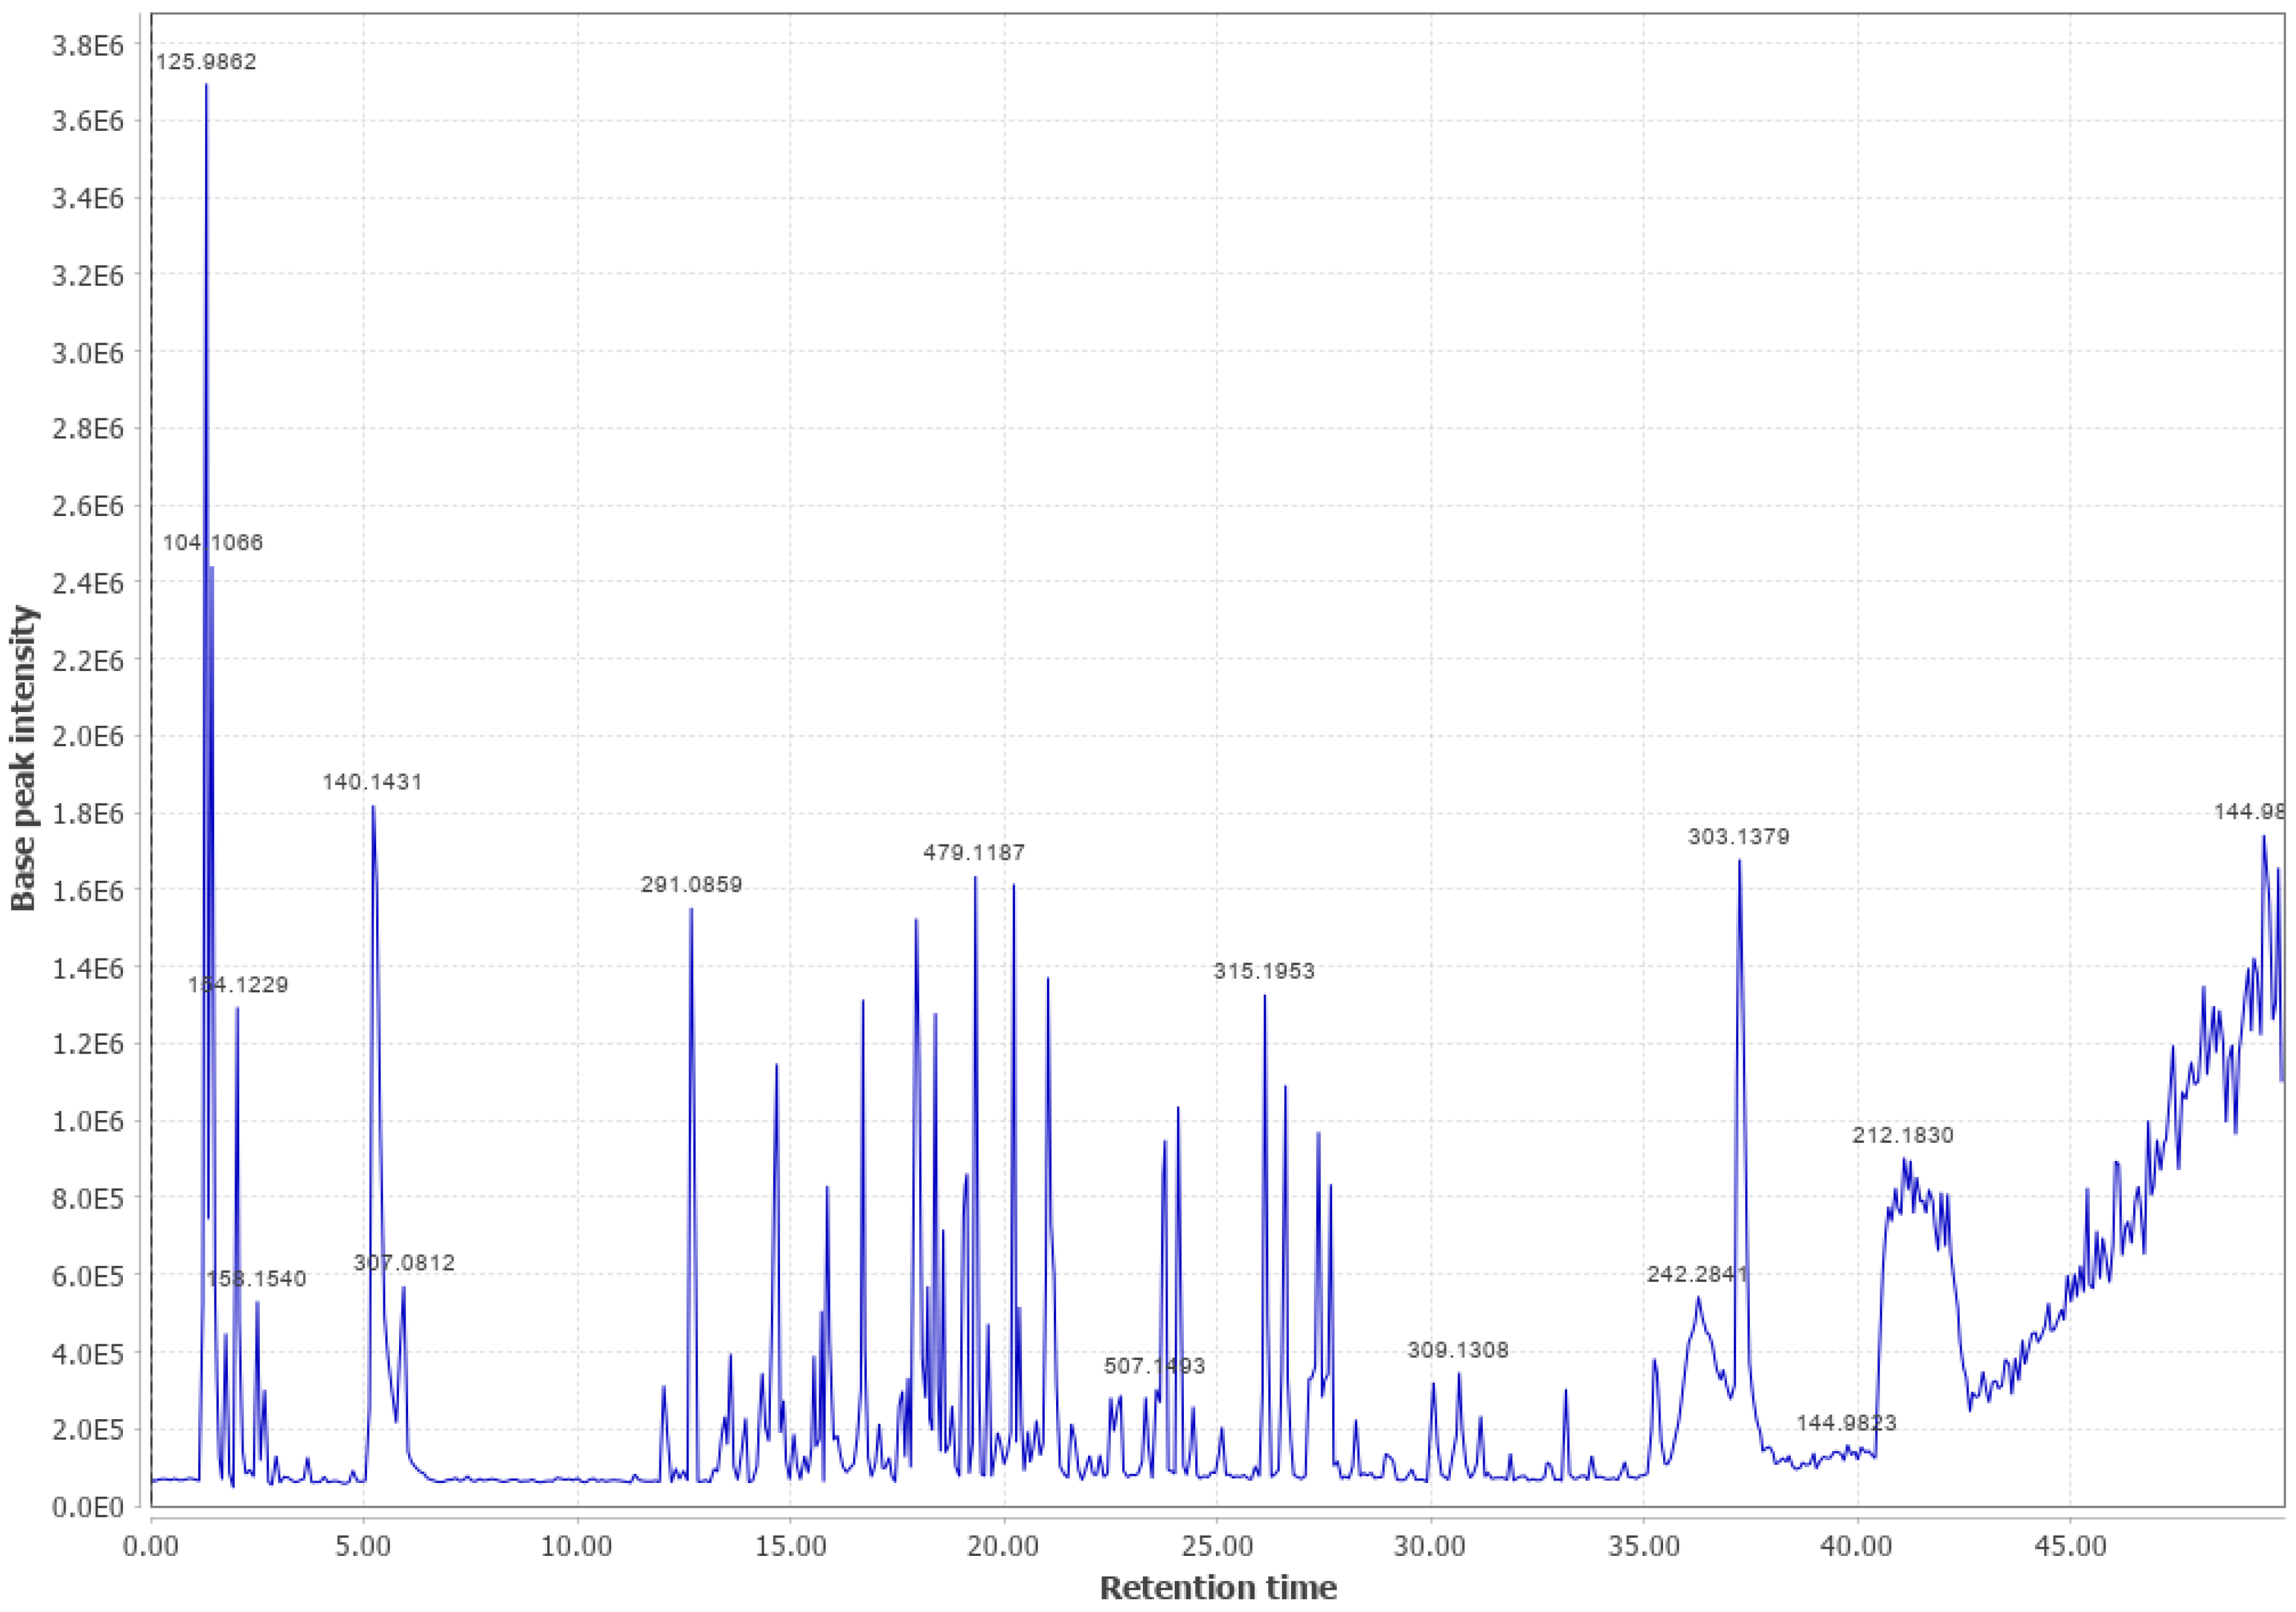
Task: Click the 125.9862 peak label
Action: (206, 62)
